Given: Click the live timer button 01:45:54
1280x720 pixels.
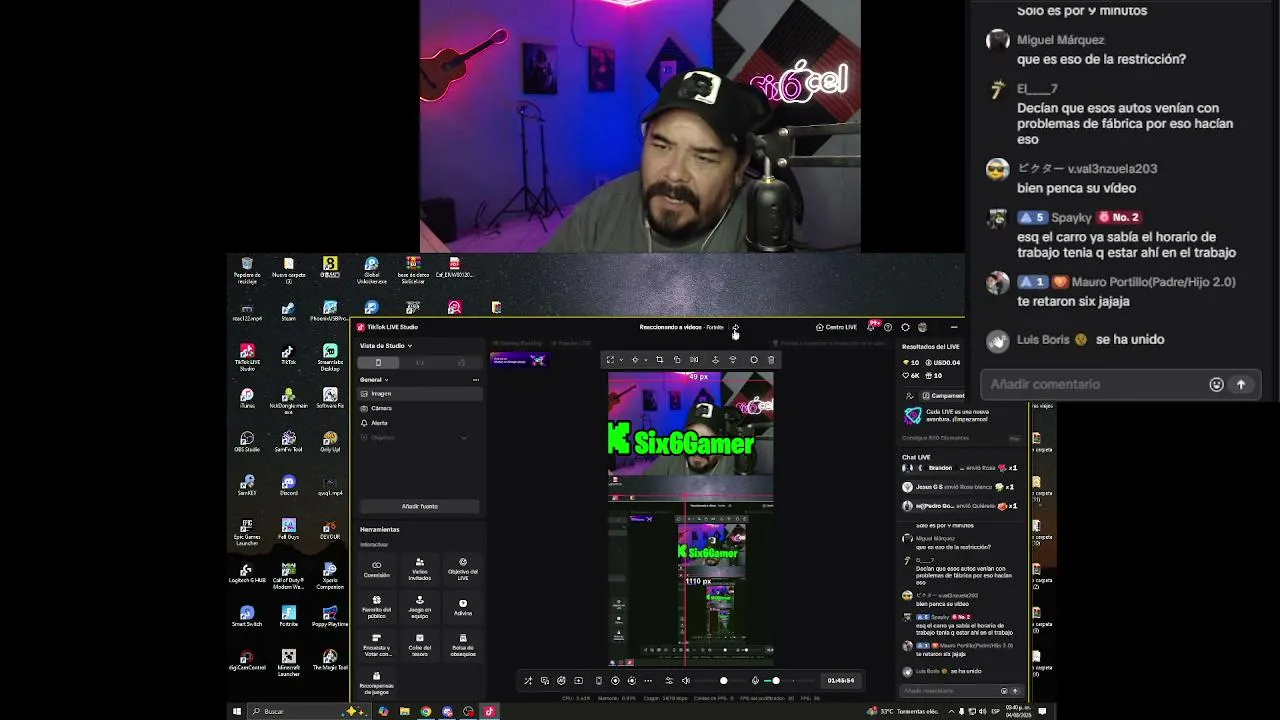Looking at the screenshot, I should click(841, 681).
